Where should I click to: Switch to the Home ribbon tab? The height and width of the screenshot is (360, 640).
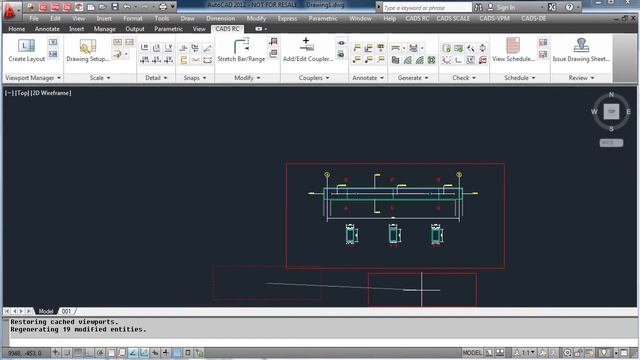click(17, 29)
